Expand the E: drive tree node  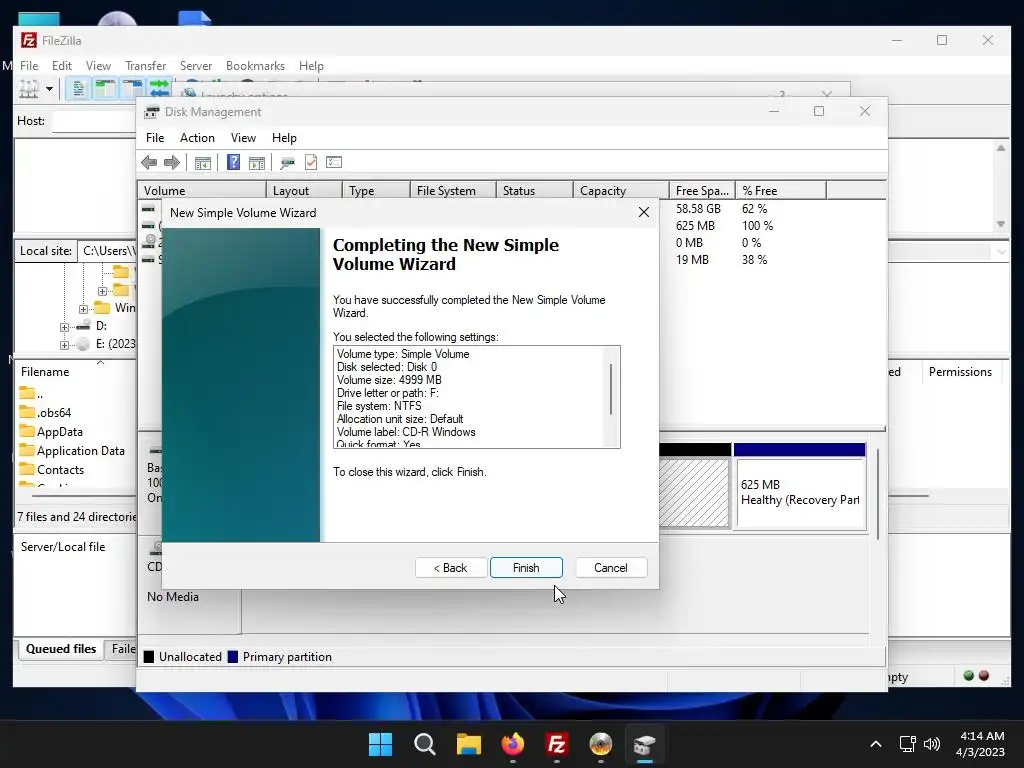[x=64, y=345]
